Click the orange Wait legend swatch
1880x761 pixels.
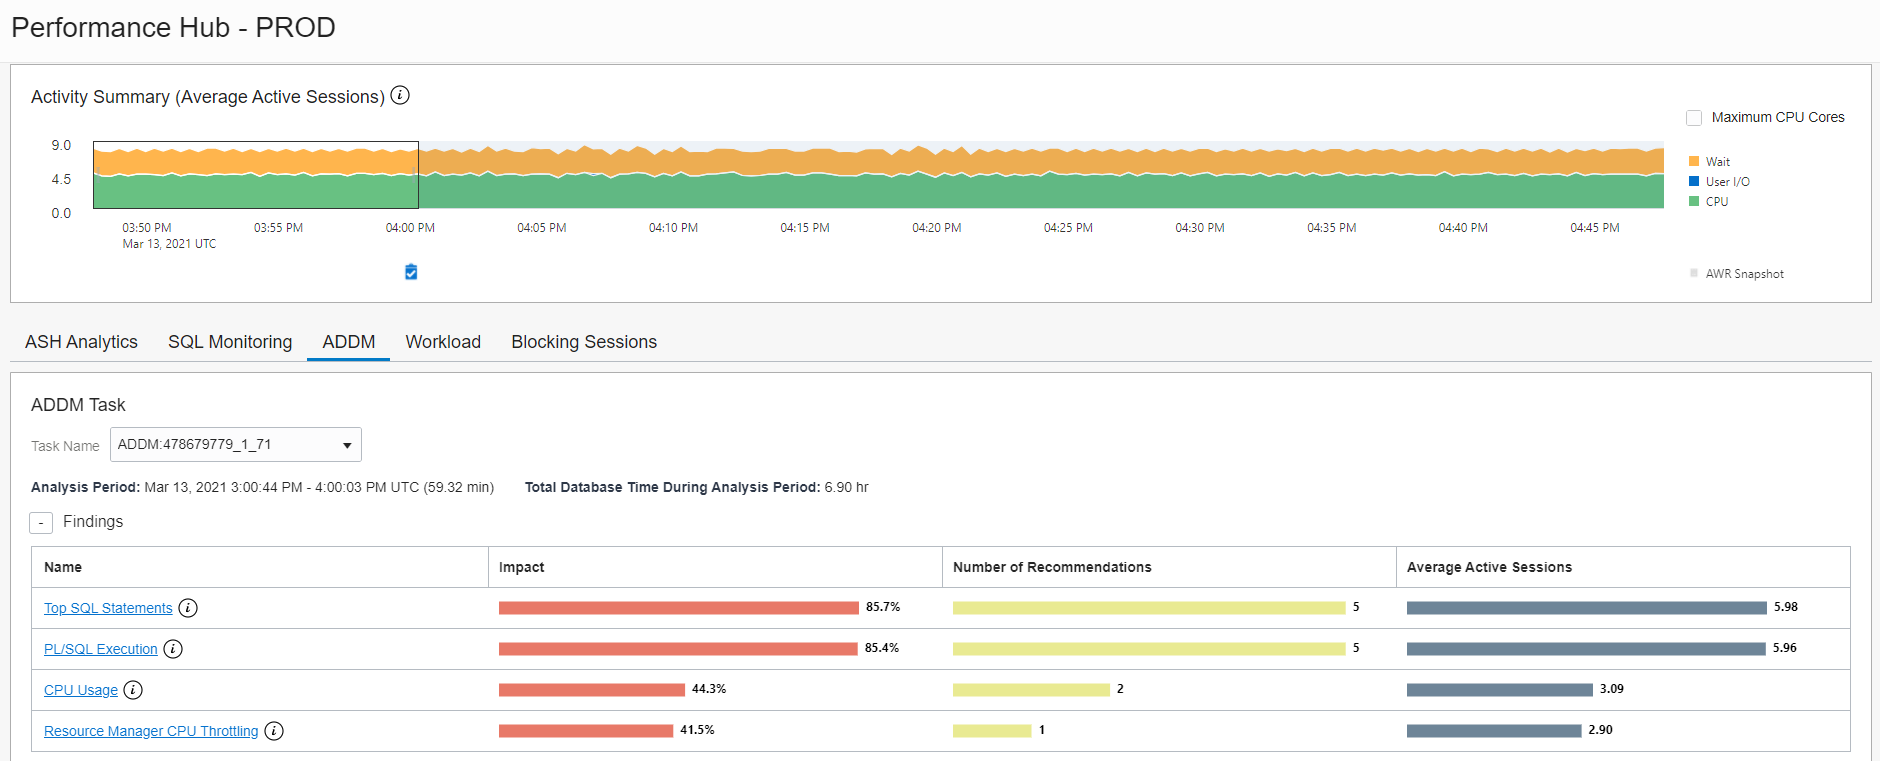pyautogui.click(x=1694, y=161)
